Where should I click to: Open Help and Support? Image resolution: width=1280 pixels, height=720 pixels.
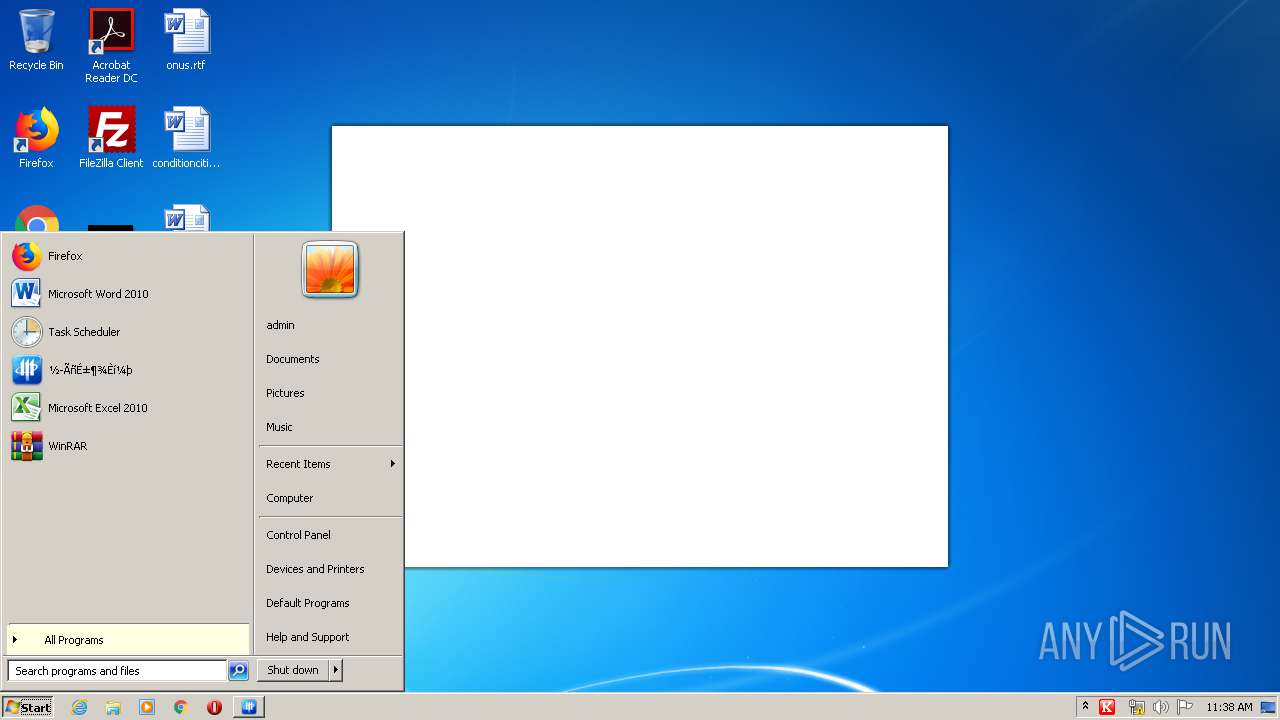330,637
